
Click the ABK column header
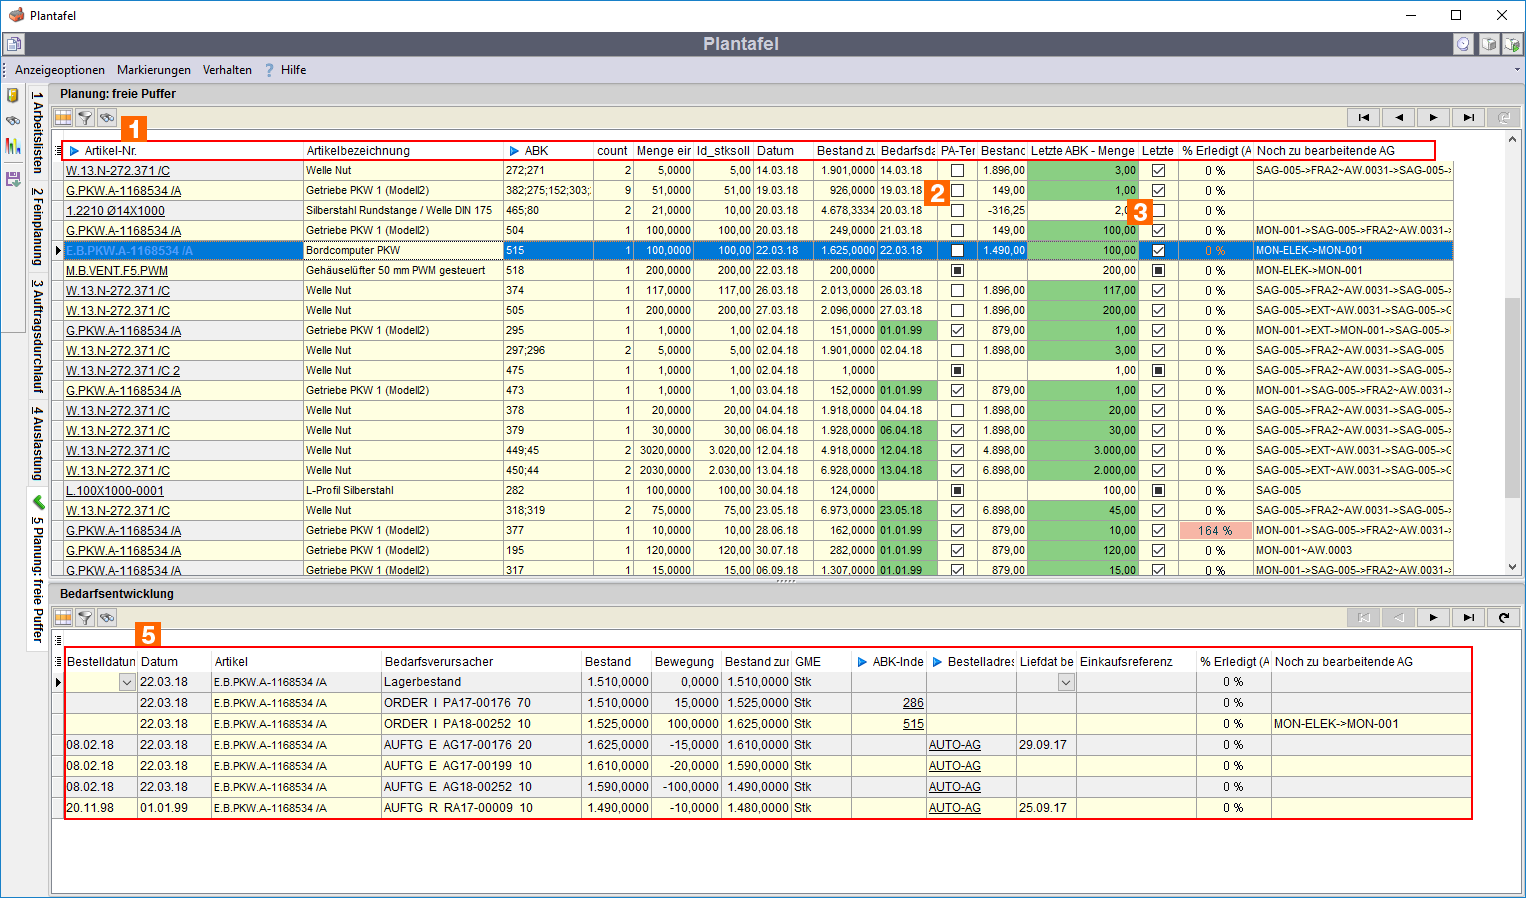click(548, 151)
